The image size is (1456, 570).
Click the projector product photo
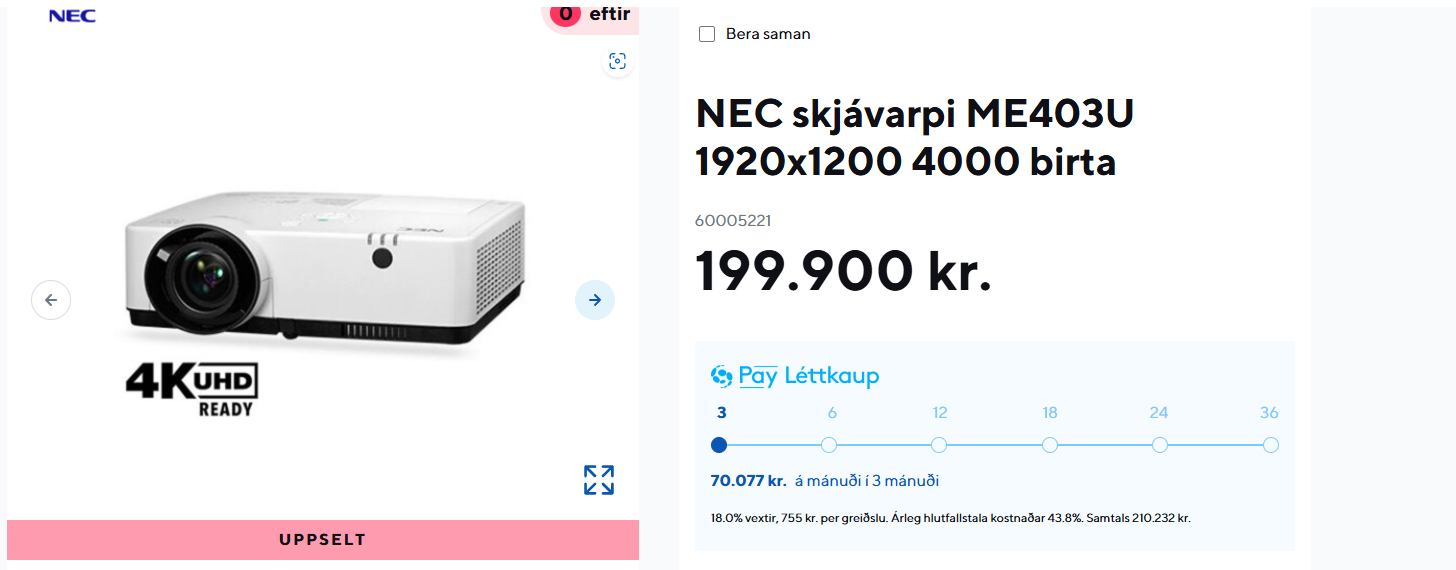click(x=324, y=268)
